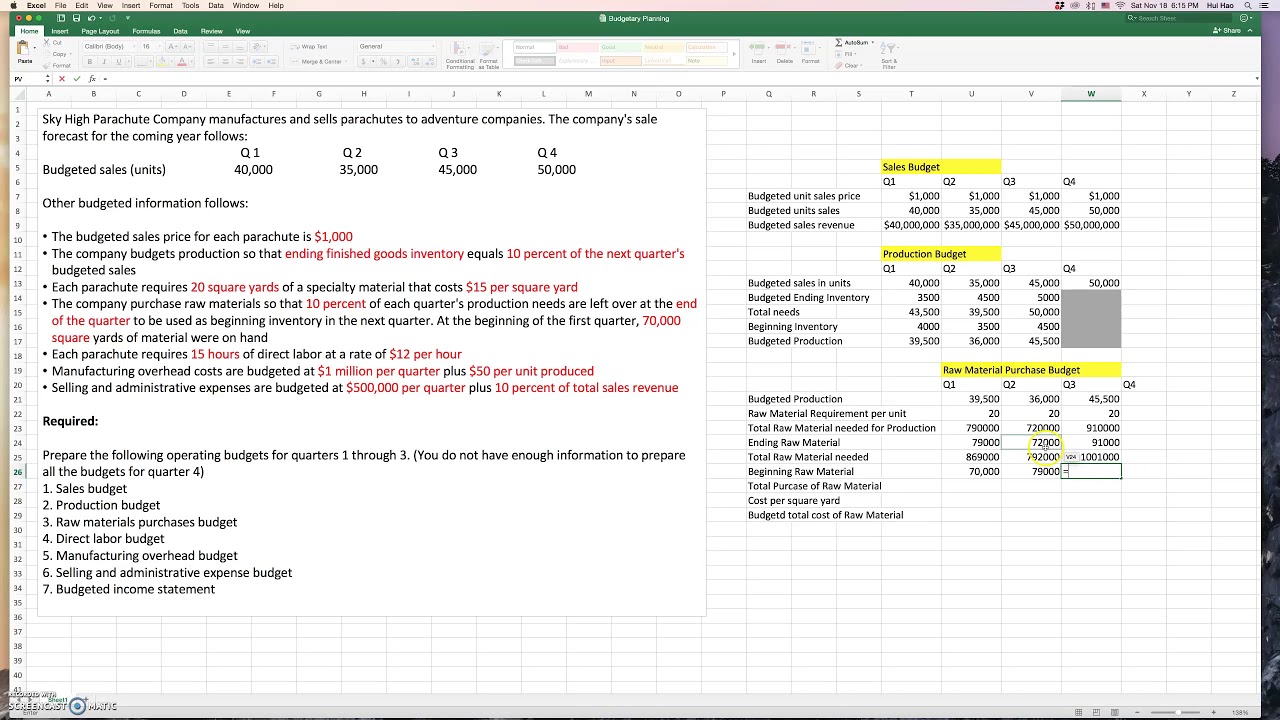Decrease the font size with the smaller A icon
Screen dimensions: 1280x720
click(x=187, y=46)
